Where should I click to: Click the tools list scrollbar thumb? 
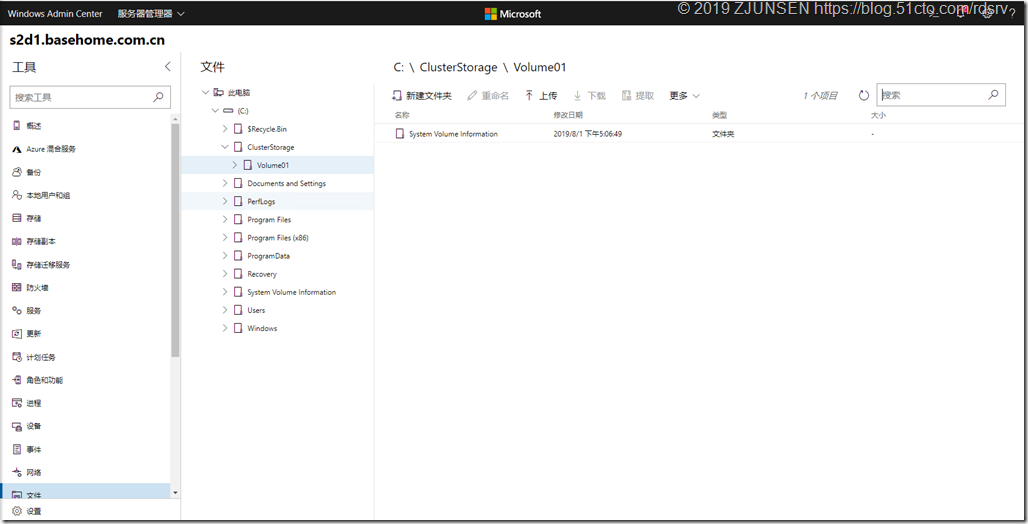click(175, 240)
